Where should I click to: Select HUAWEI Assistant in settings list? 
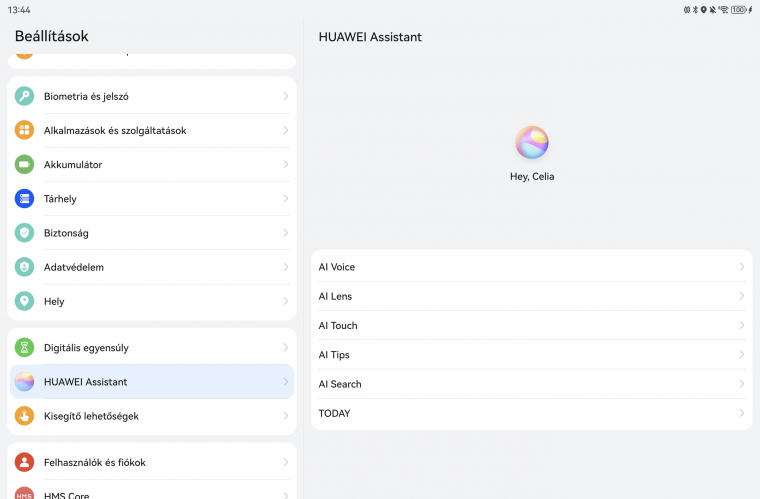pyautogui.click(x=151, y=381)
